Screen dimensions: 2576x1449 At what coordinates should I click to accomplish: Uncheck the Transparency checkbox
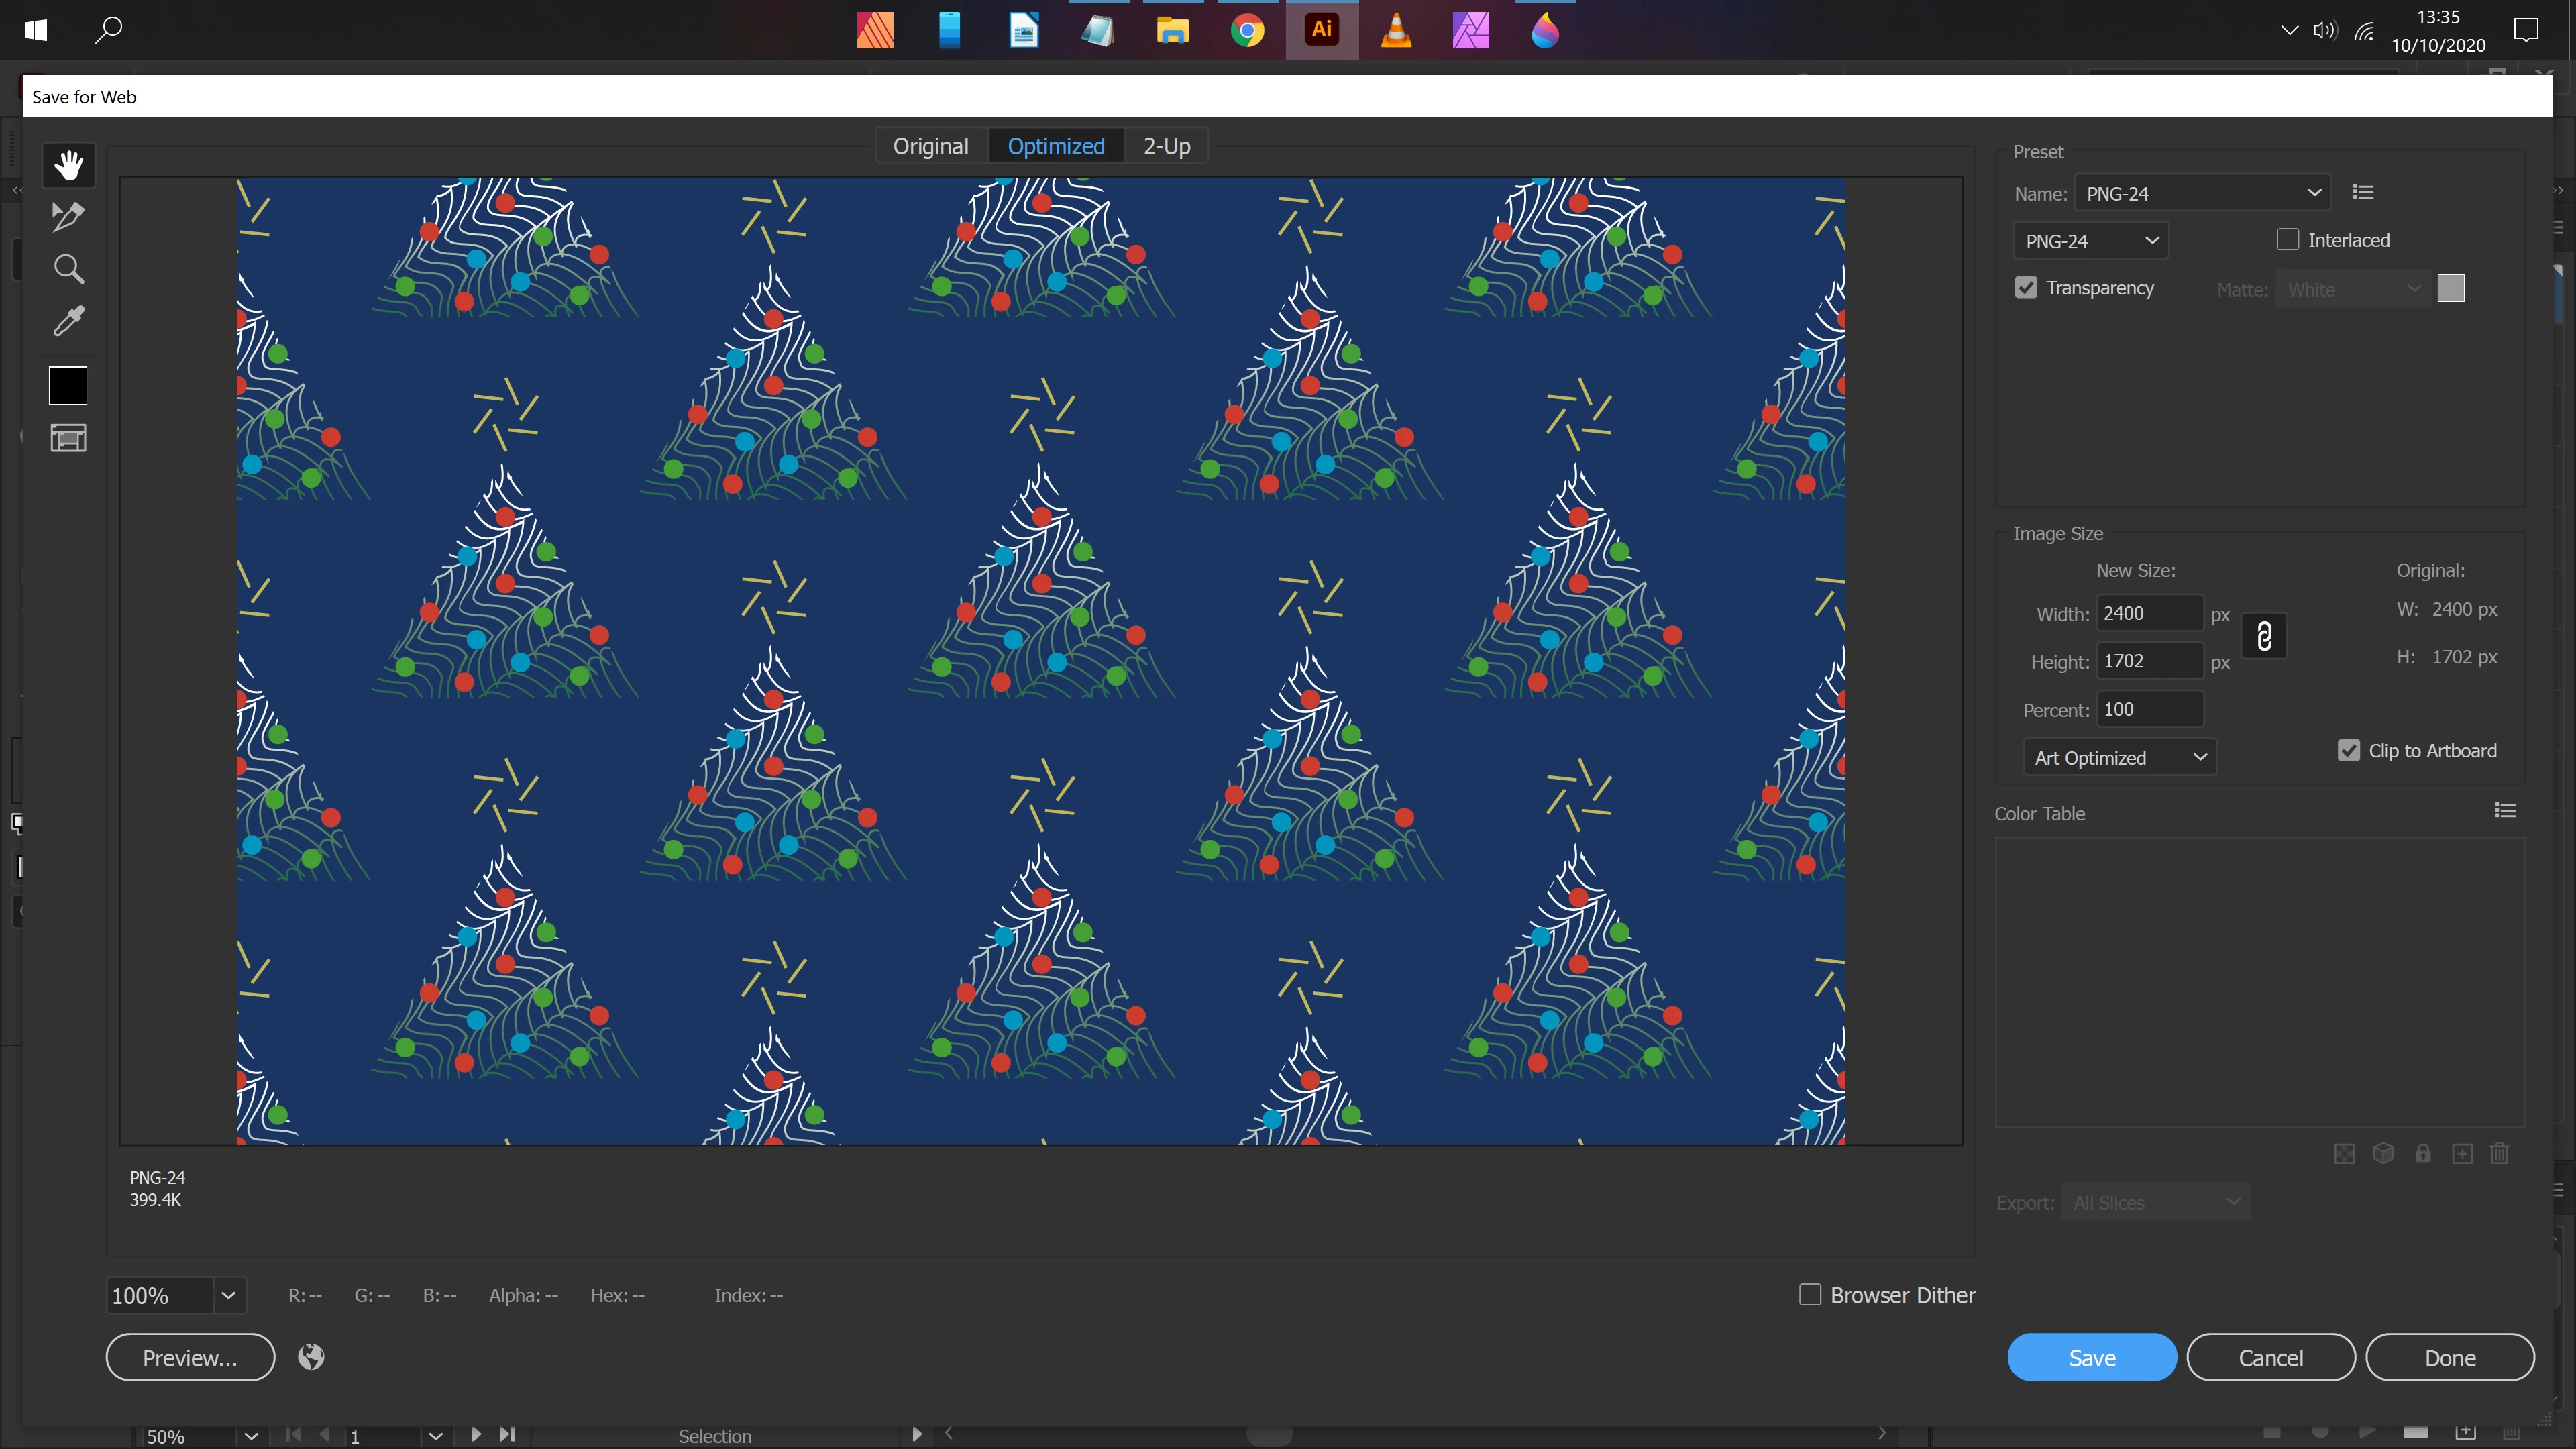pyautogui.click(x=2026, y=288)
